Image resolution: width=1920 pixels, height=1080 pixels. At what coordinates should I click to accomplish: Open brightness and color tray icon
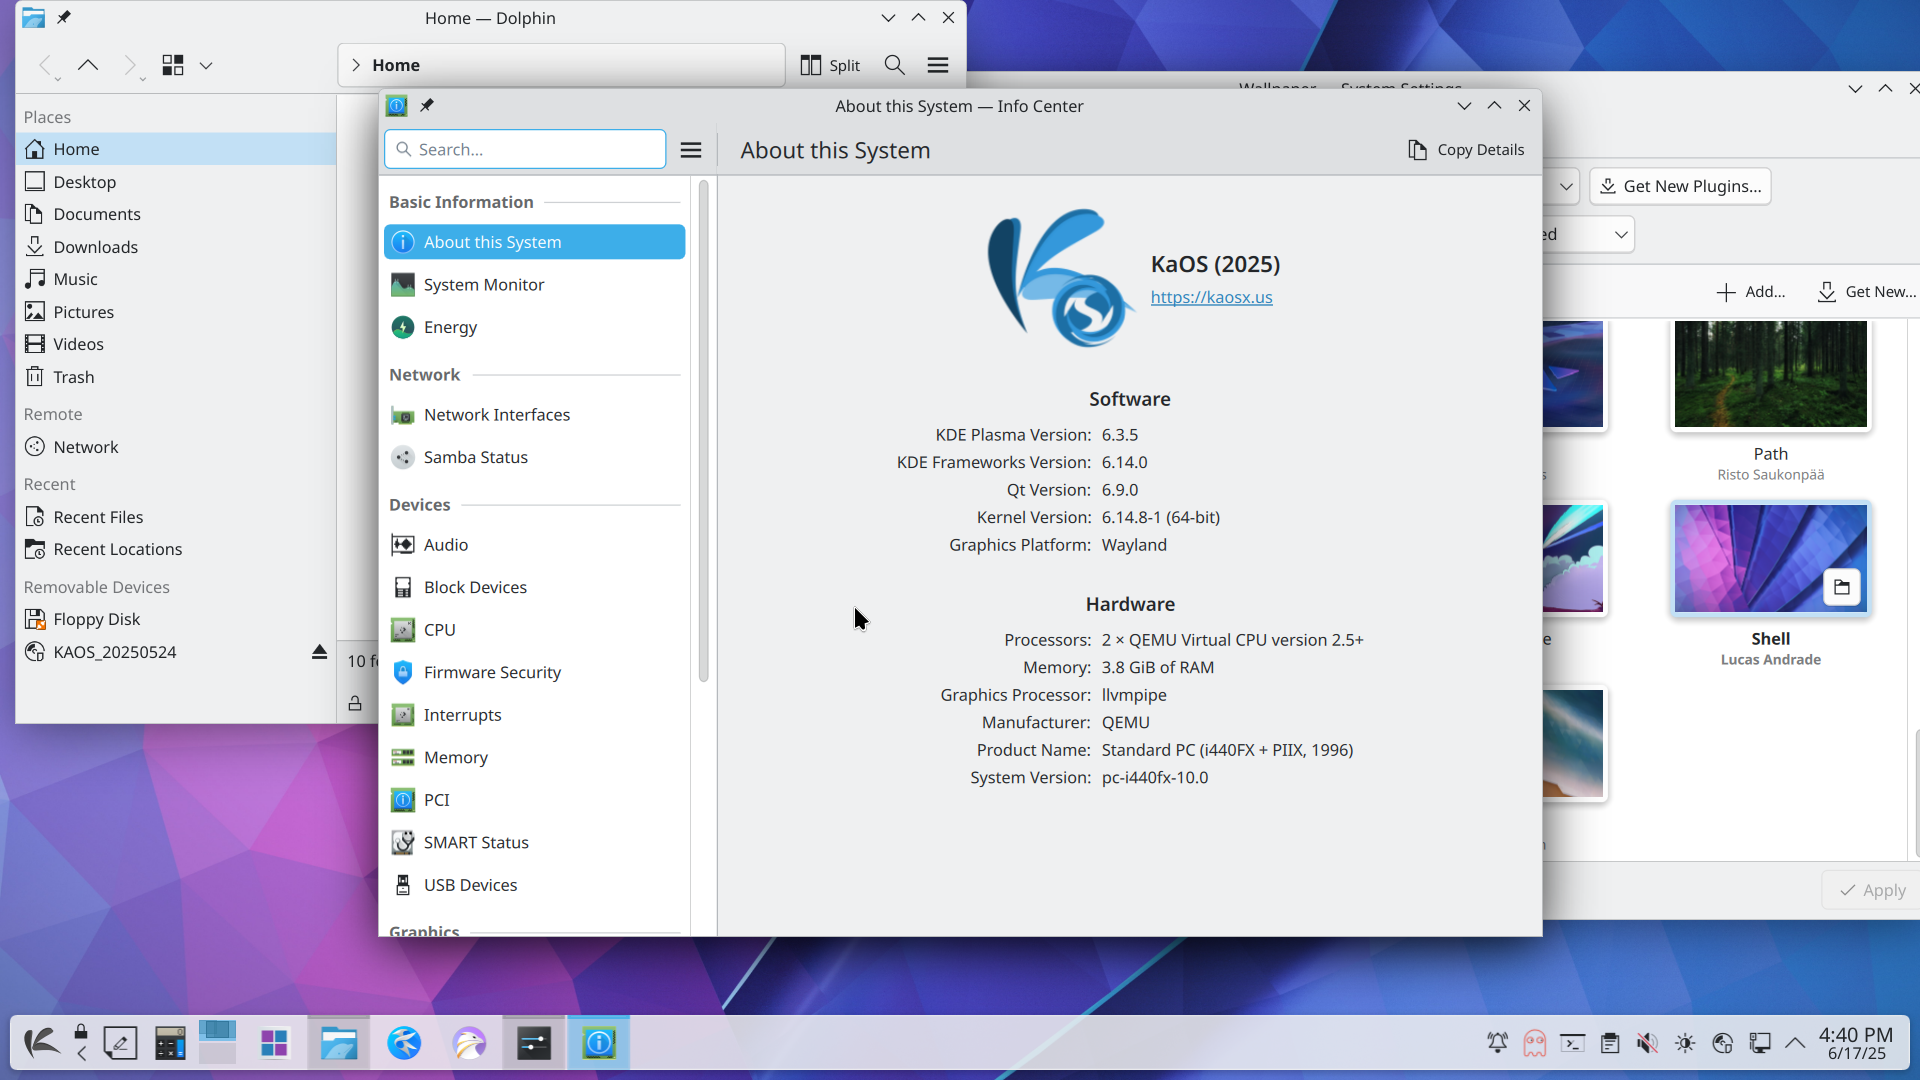click(1685, 1043)
